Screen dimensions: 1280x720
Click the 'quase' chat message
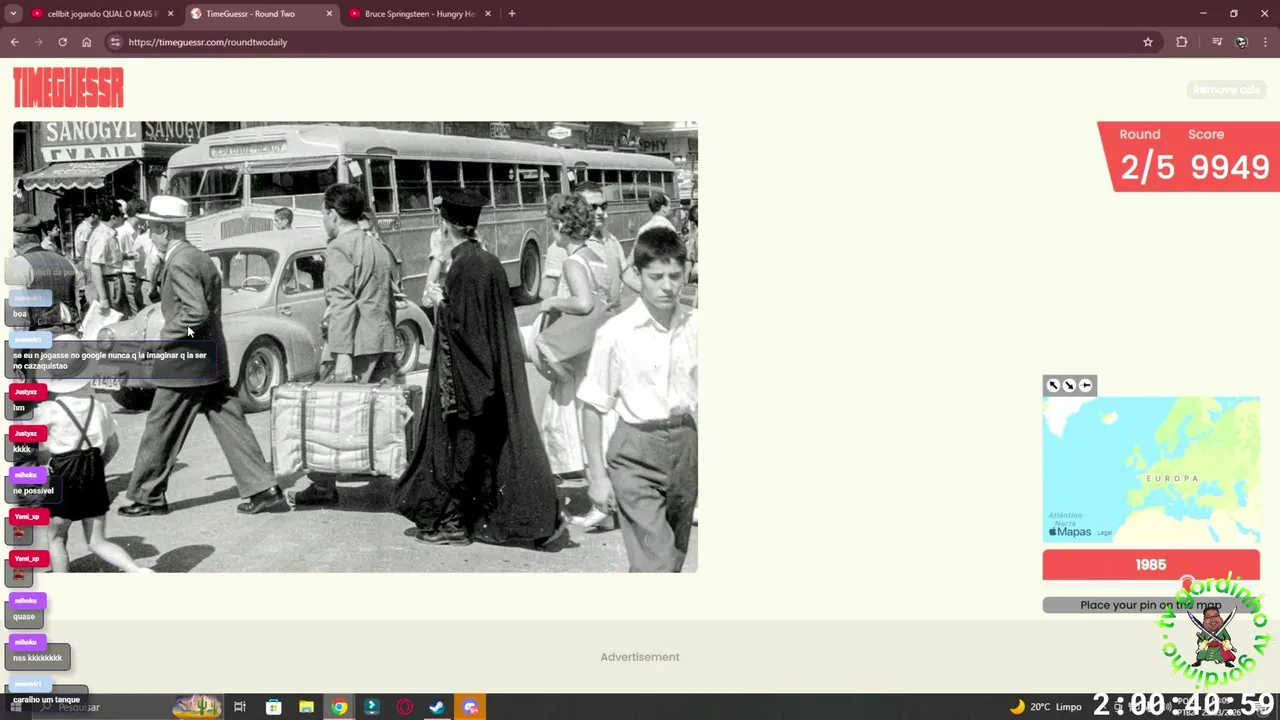(x=24, y=616)
